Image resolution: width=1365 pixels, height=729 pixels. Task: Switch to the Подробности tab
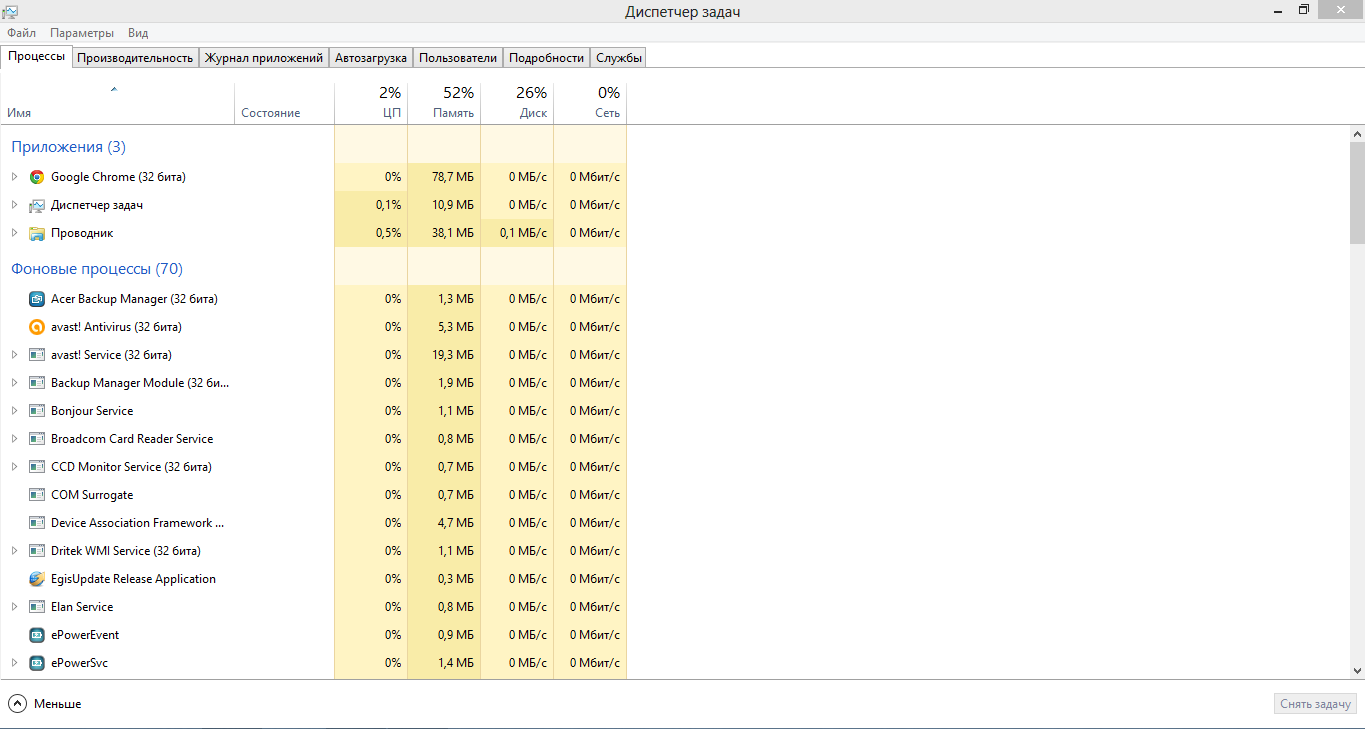coord(546,58)
